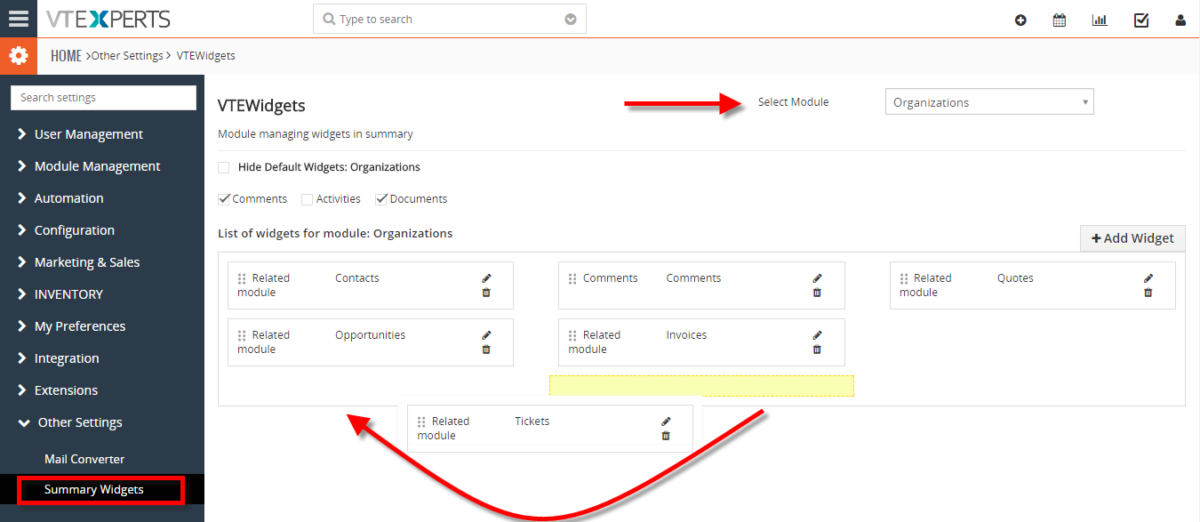This screenshot has height=522, width=1200.
Task: Open the hamburger main menu
Action: [18, 19]
